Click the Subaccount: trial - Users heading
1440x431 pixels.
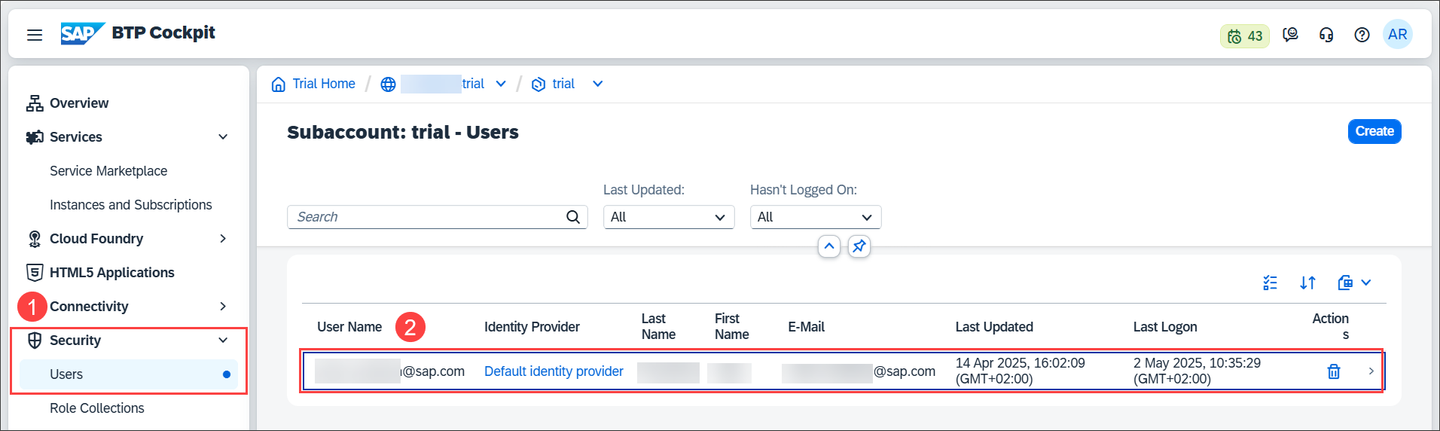(x=403, y=132)
